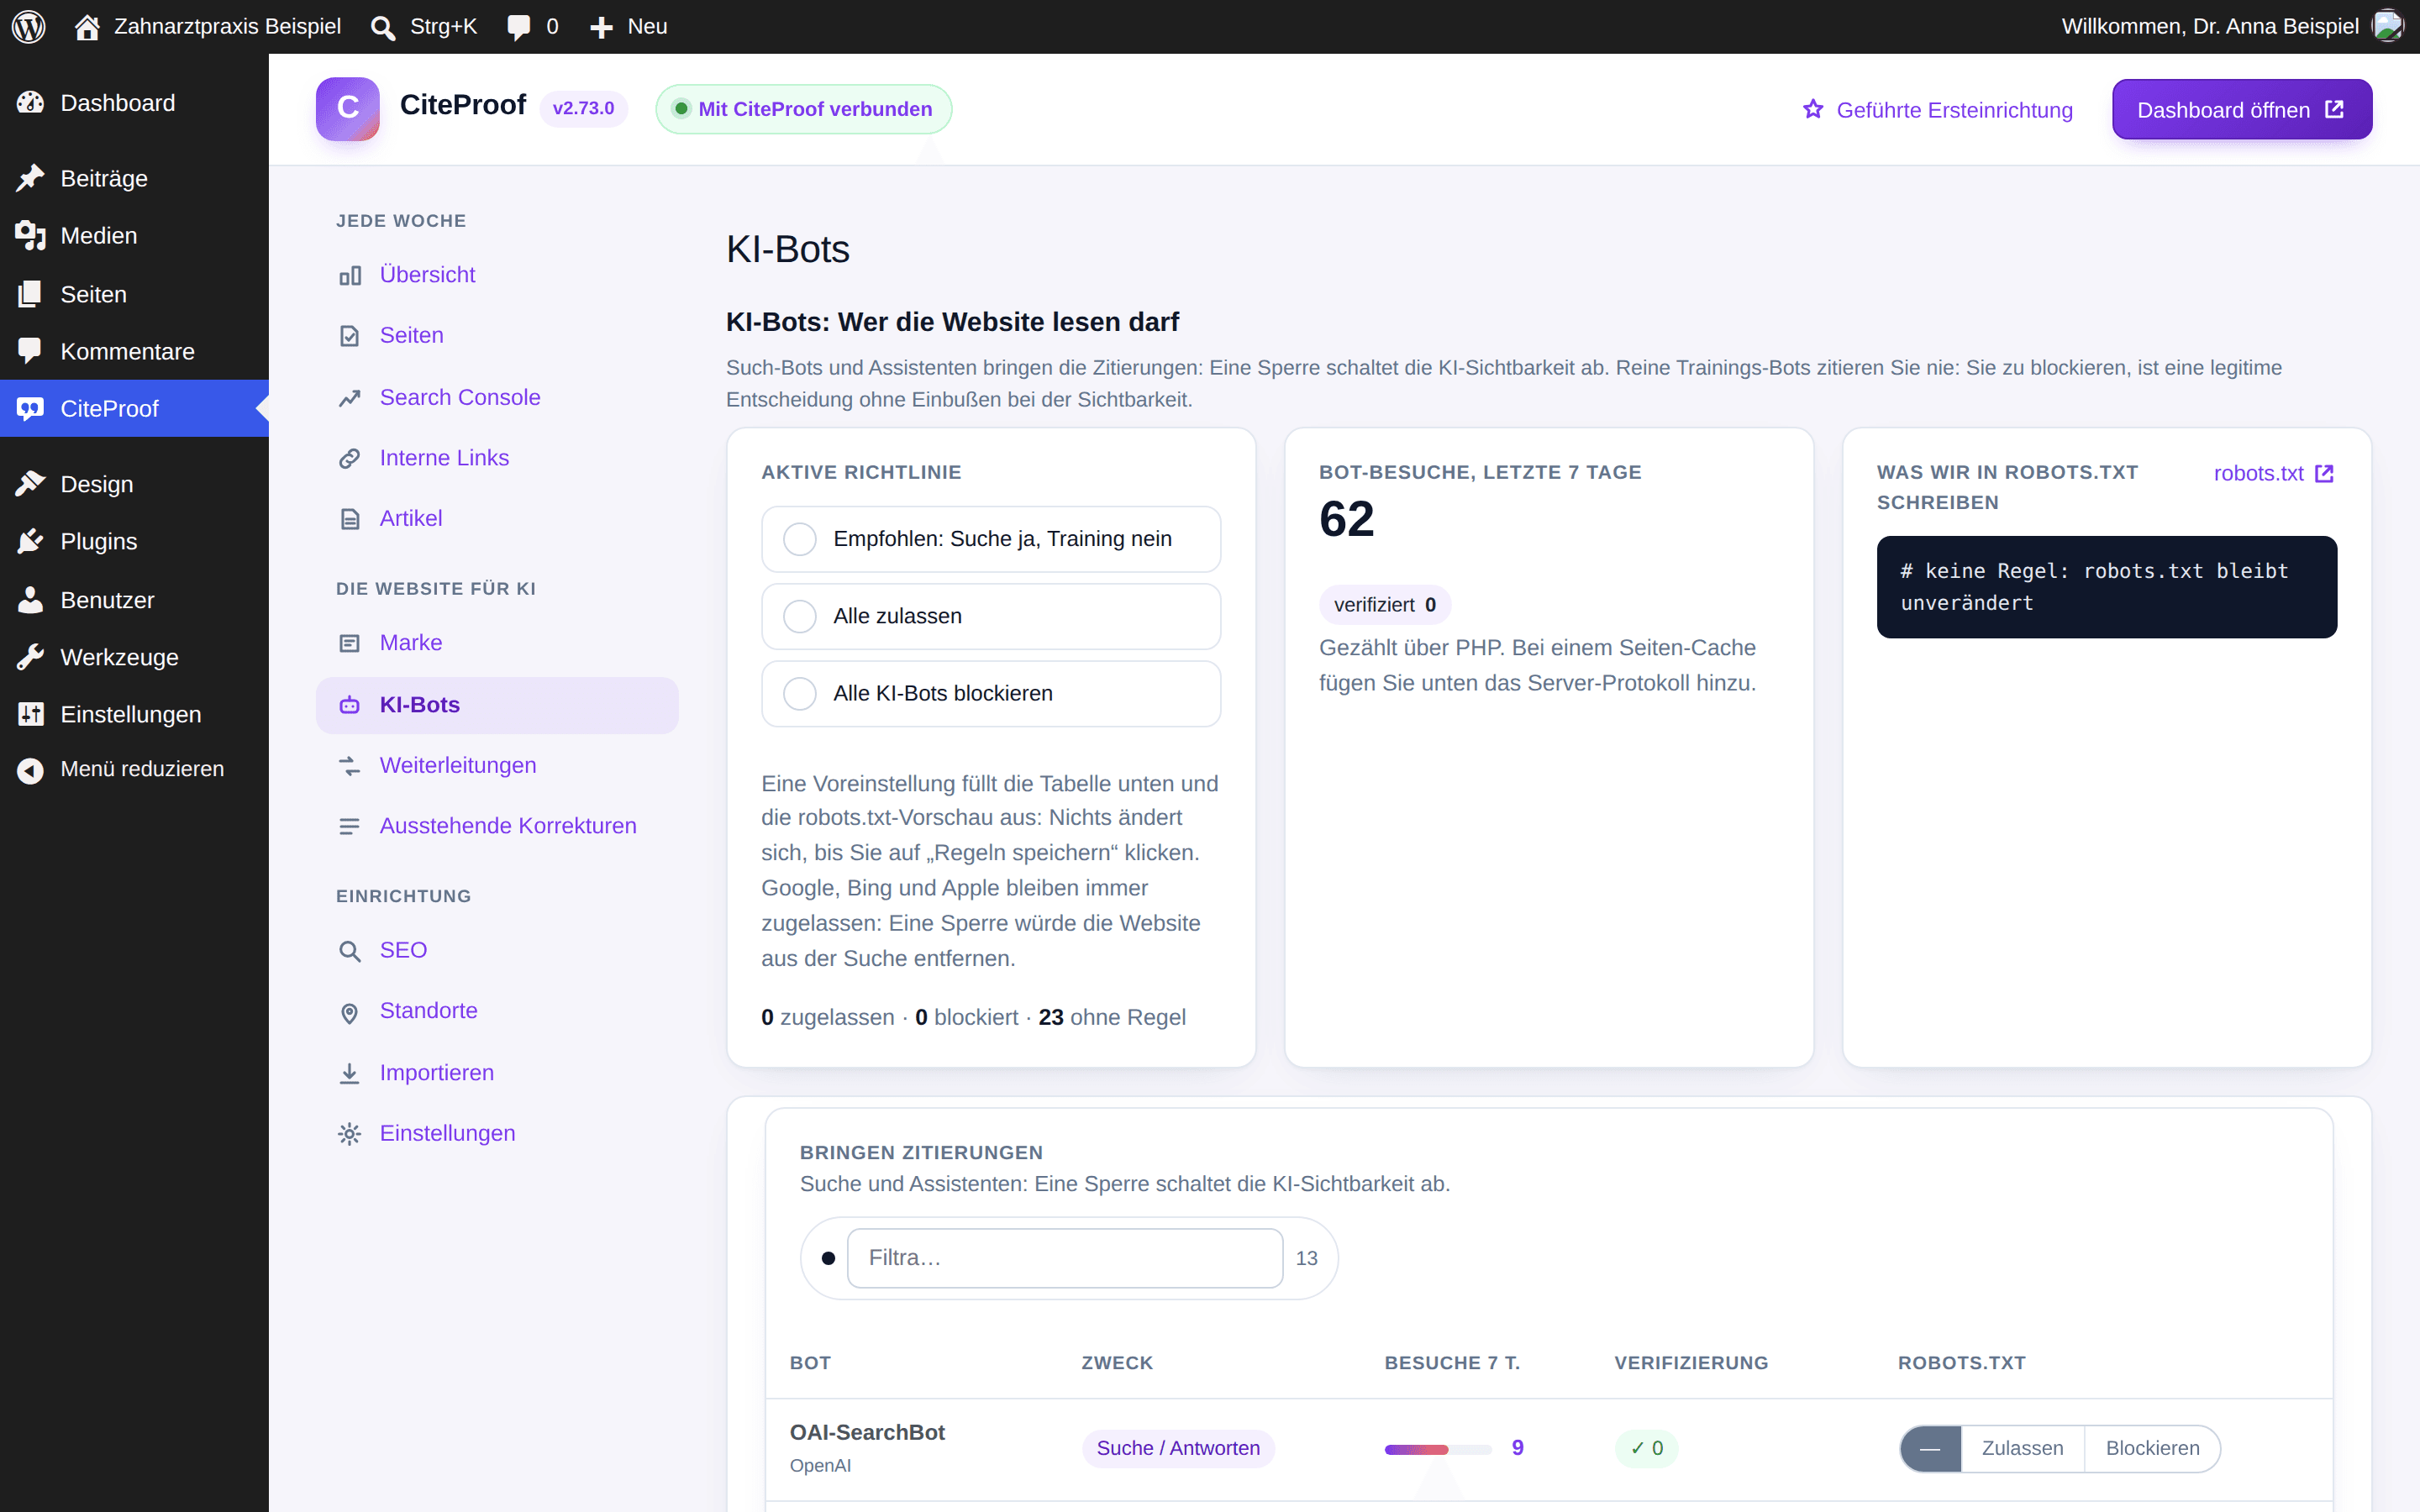
Task: Set OAI-SearchBot to no rule dash option
Action: point(1931,1448)
